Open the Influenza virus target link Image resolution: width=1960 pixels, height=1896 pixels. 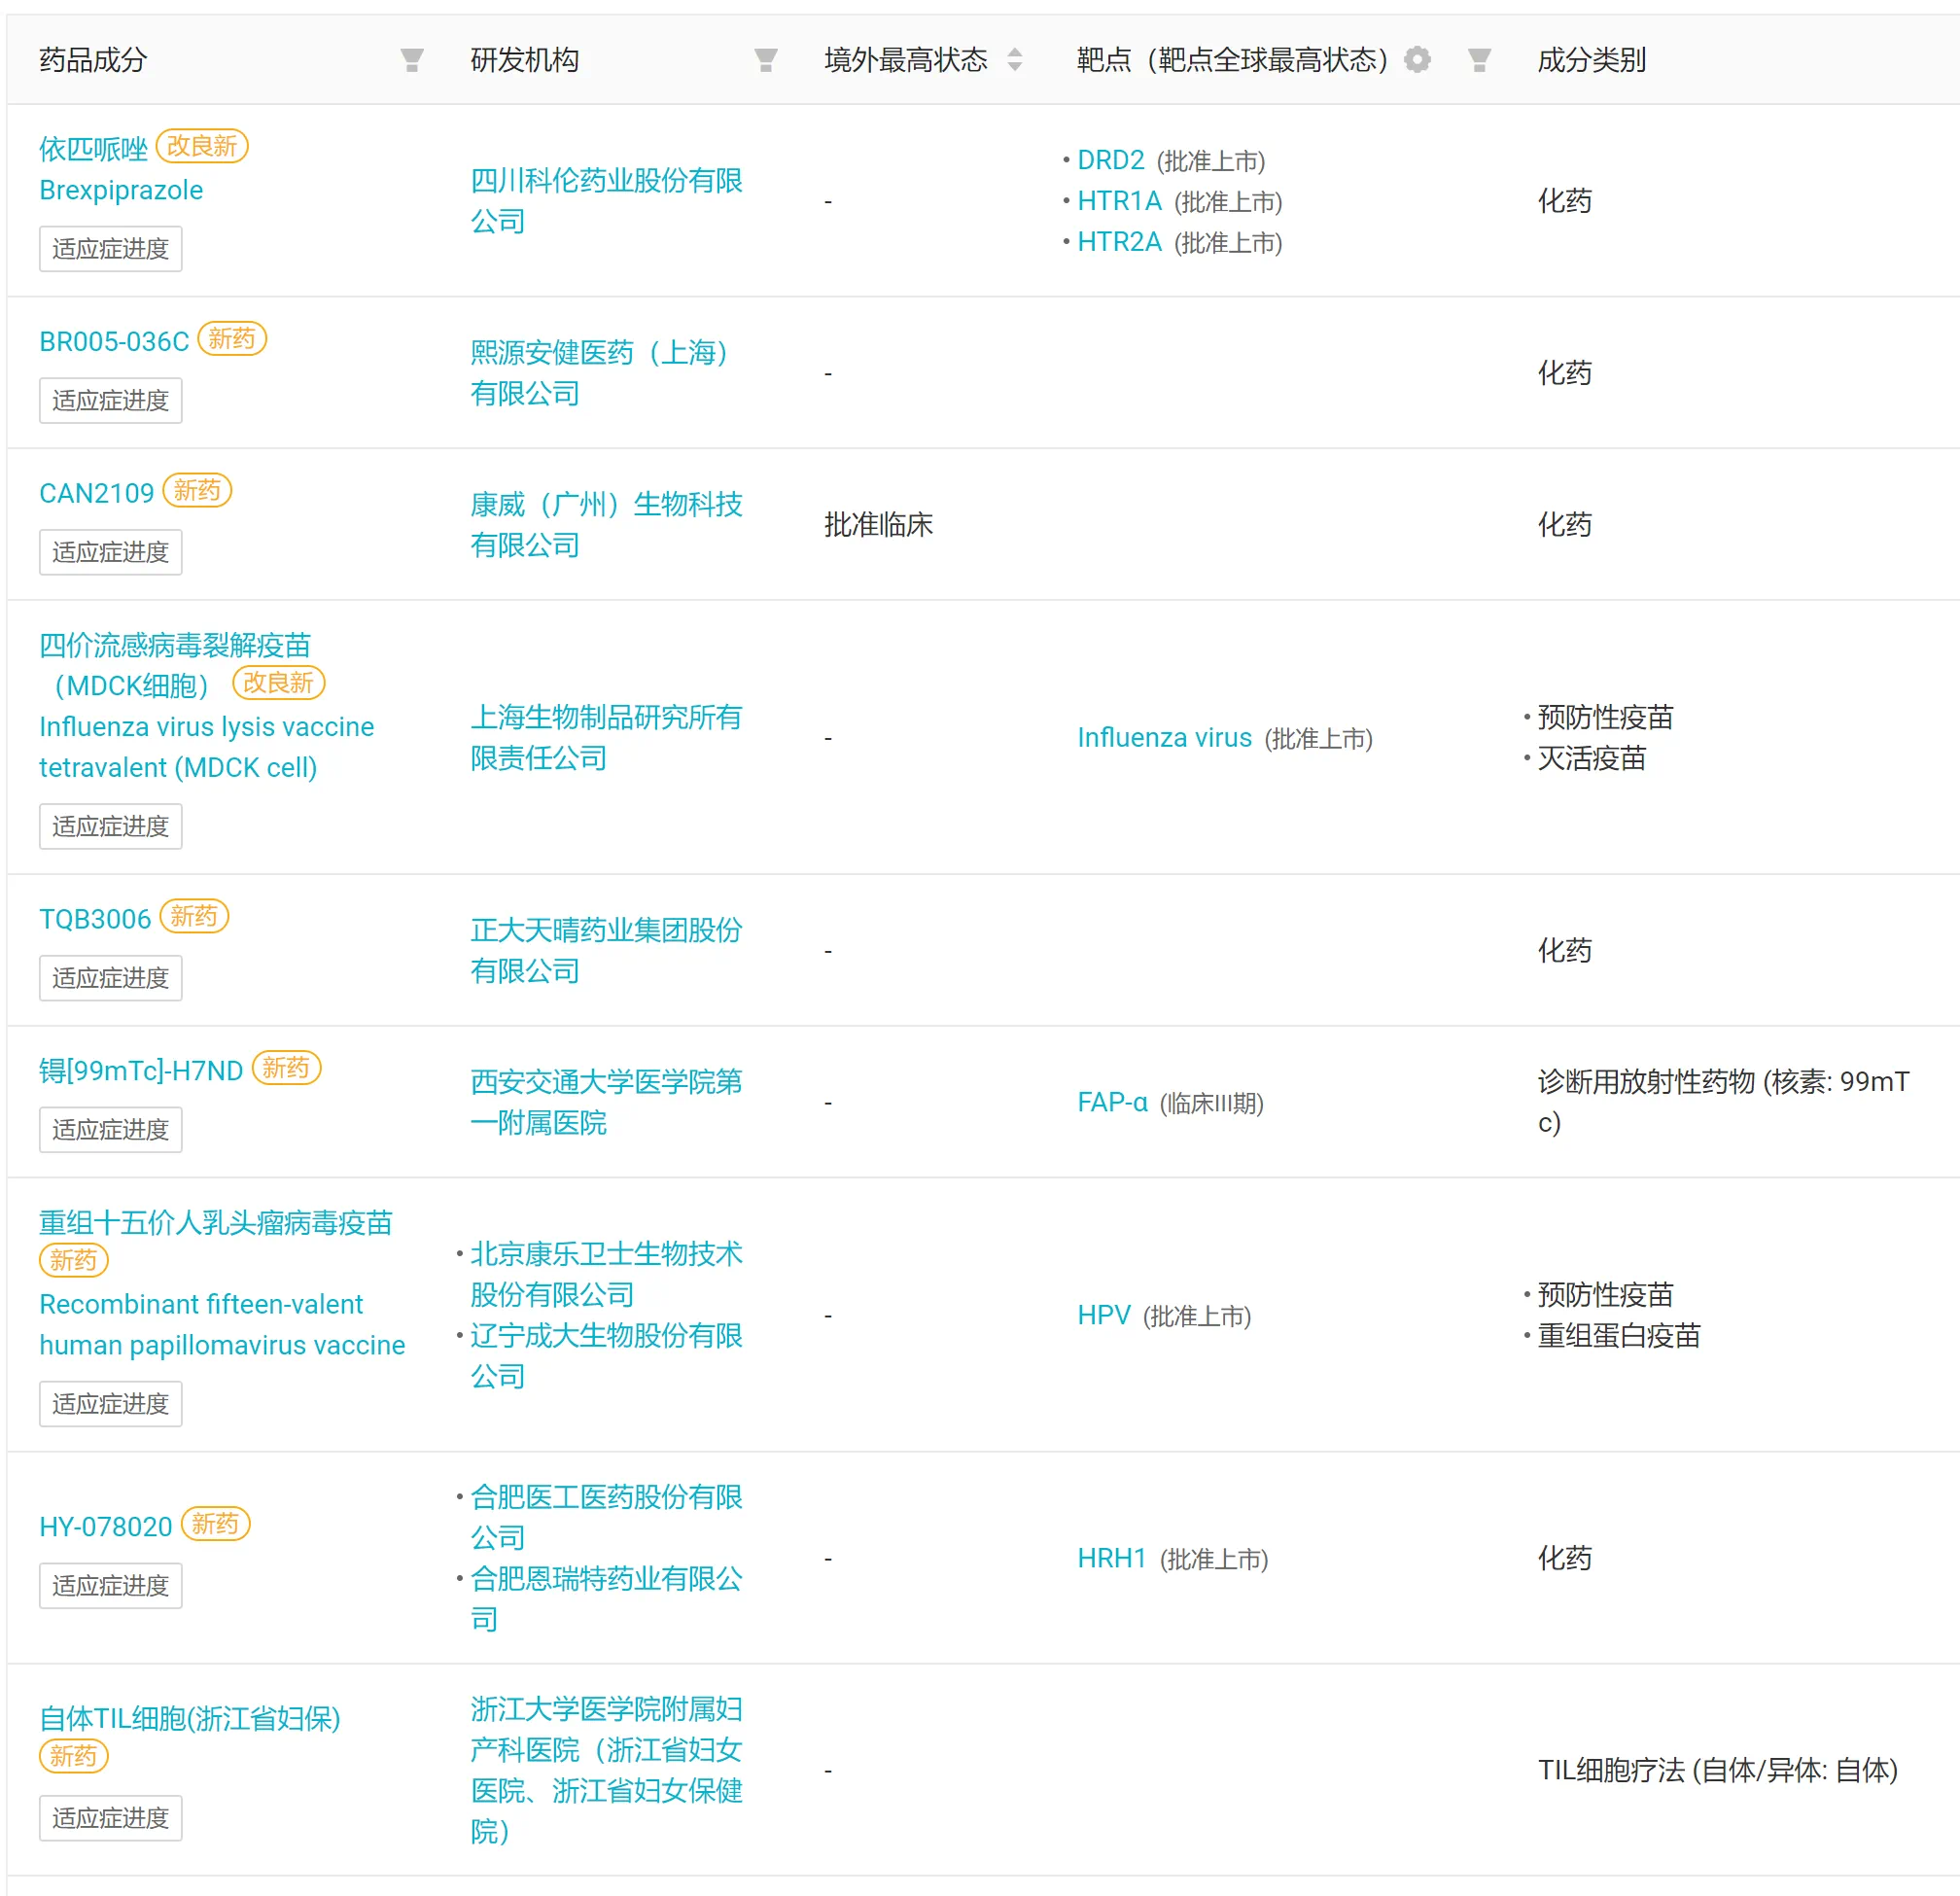1164,738
